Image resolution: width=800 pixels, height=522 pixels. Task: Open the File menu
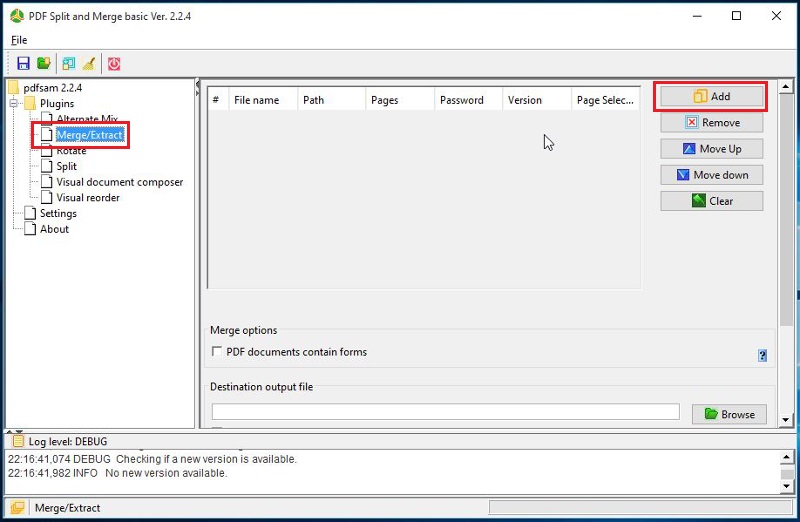[19, 40]
